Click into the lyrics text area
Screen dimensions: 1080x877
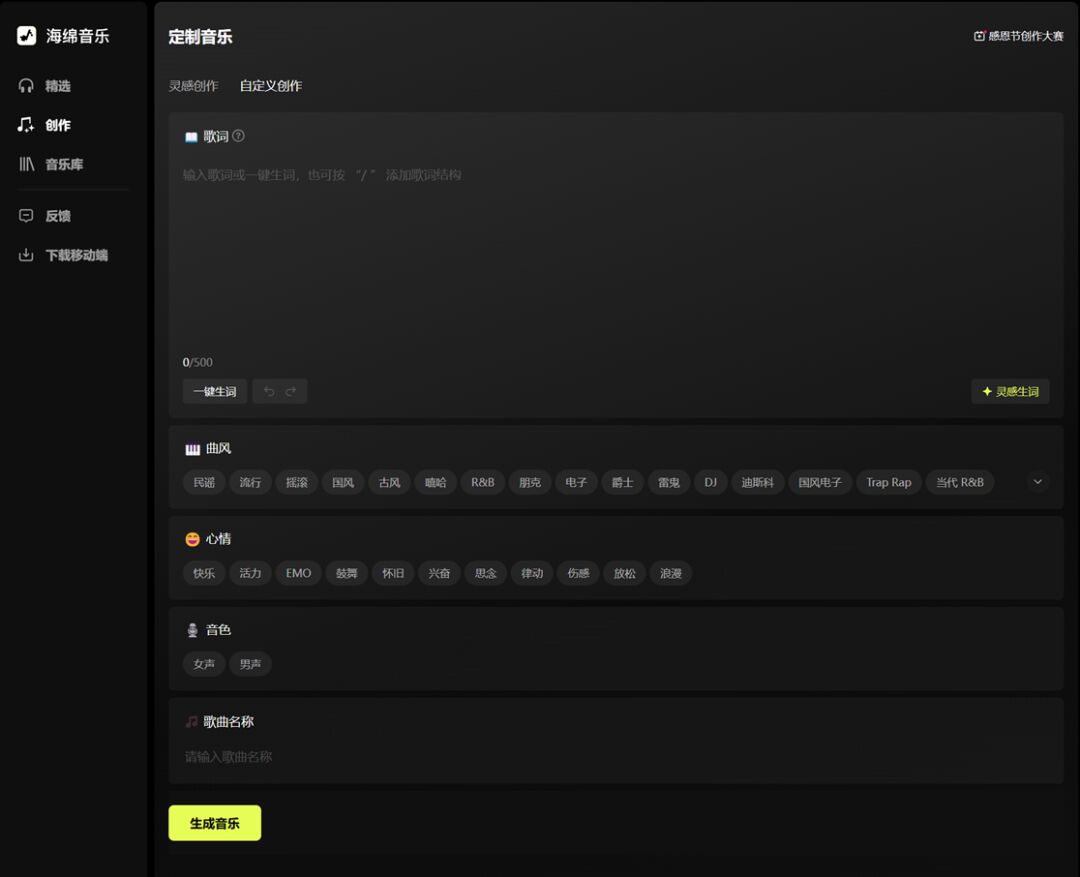(615, 260)
